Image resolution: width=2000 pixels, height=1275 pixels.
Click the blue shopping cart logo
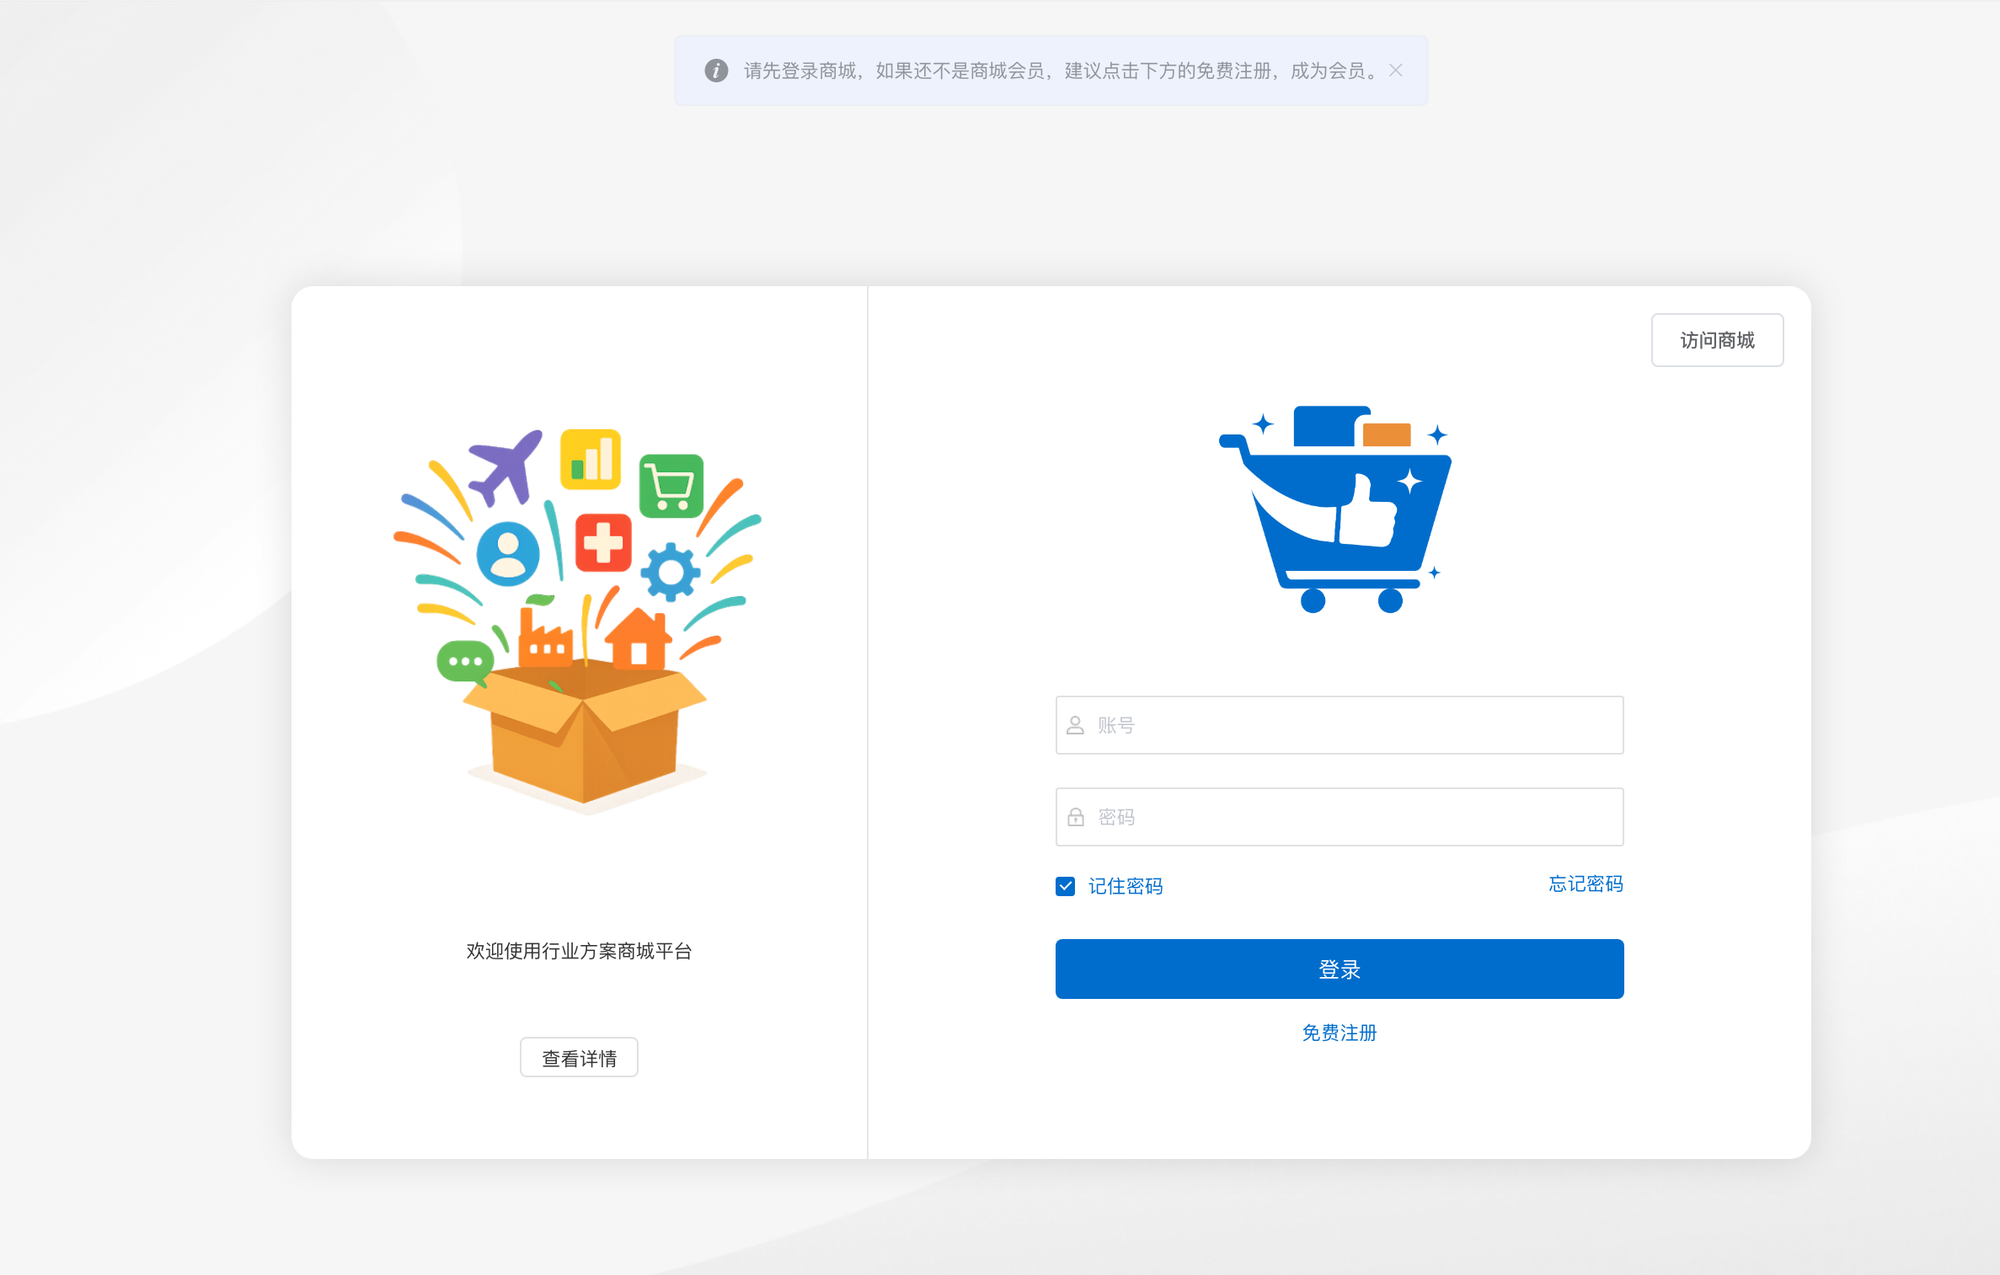click(x=1336, y=509)
